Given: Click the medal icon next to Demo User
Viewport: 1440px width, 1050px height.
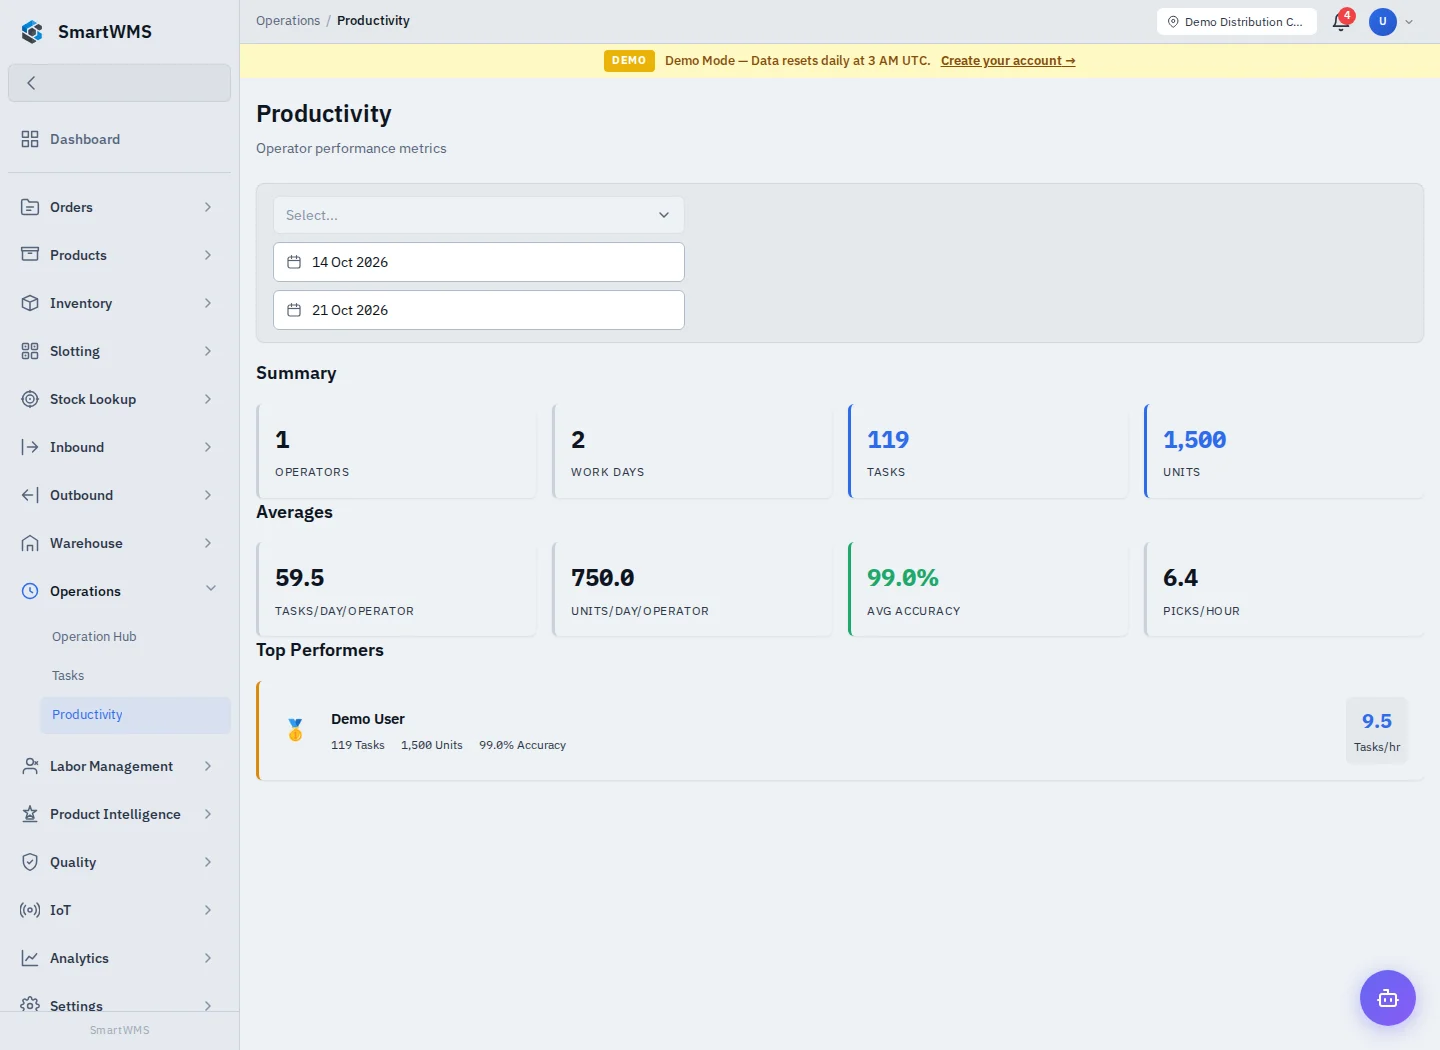Looking at the screenshot, I should [295, 730].
